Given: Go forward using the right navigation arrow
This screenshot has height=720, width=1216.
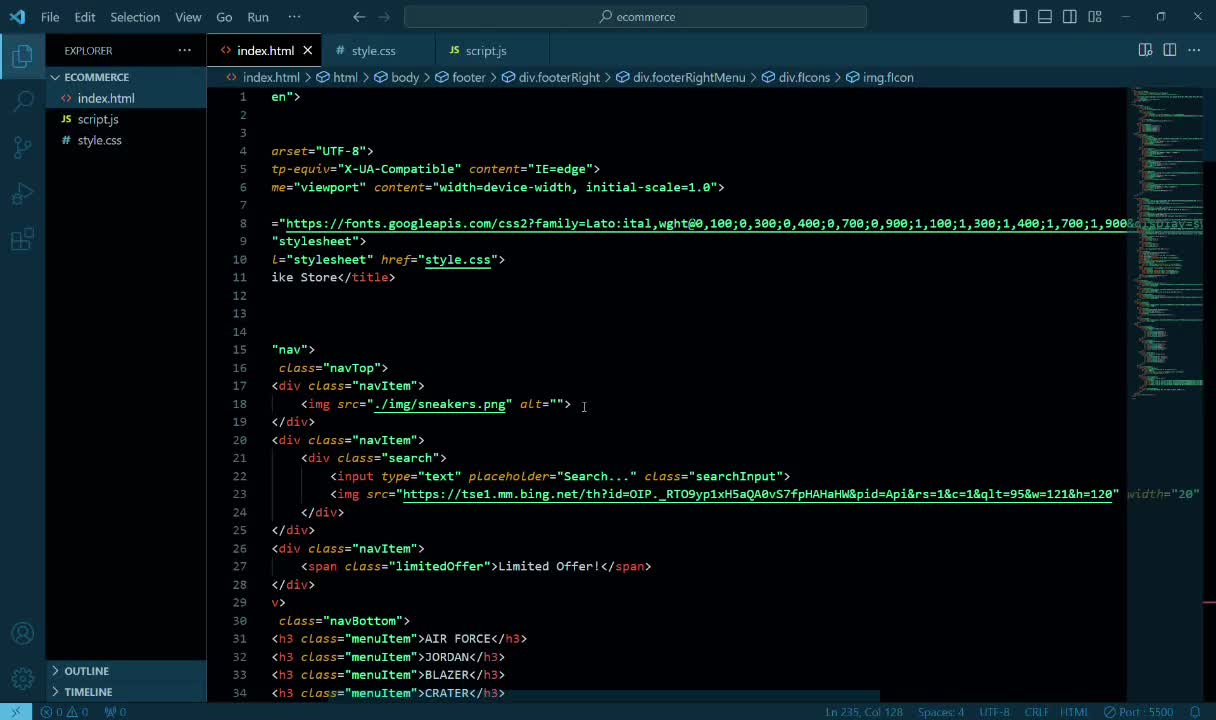Looking at the screenshot, I should 385,17.
